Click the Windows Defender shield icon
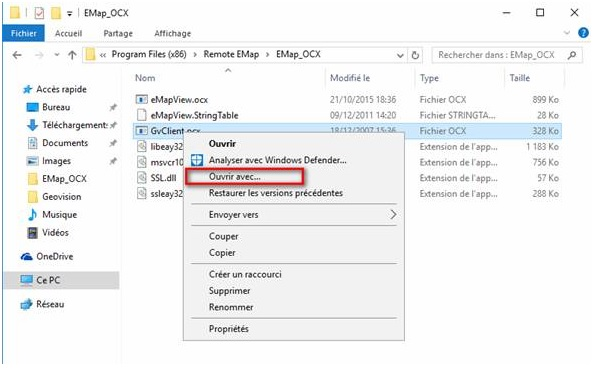 [197, 160]
